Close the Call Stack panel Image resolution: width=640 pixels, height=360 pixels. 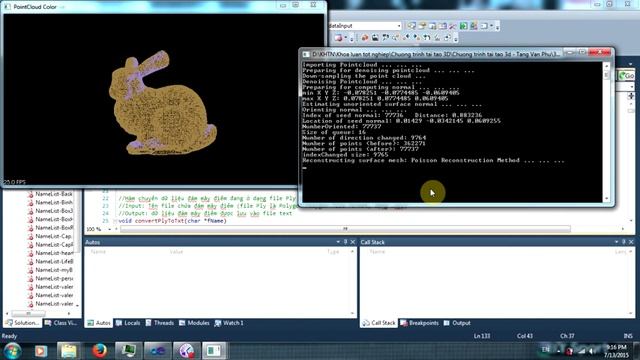(631, 242)
